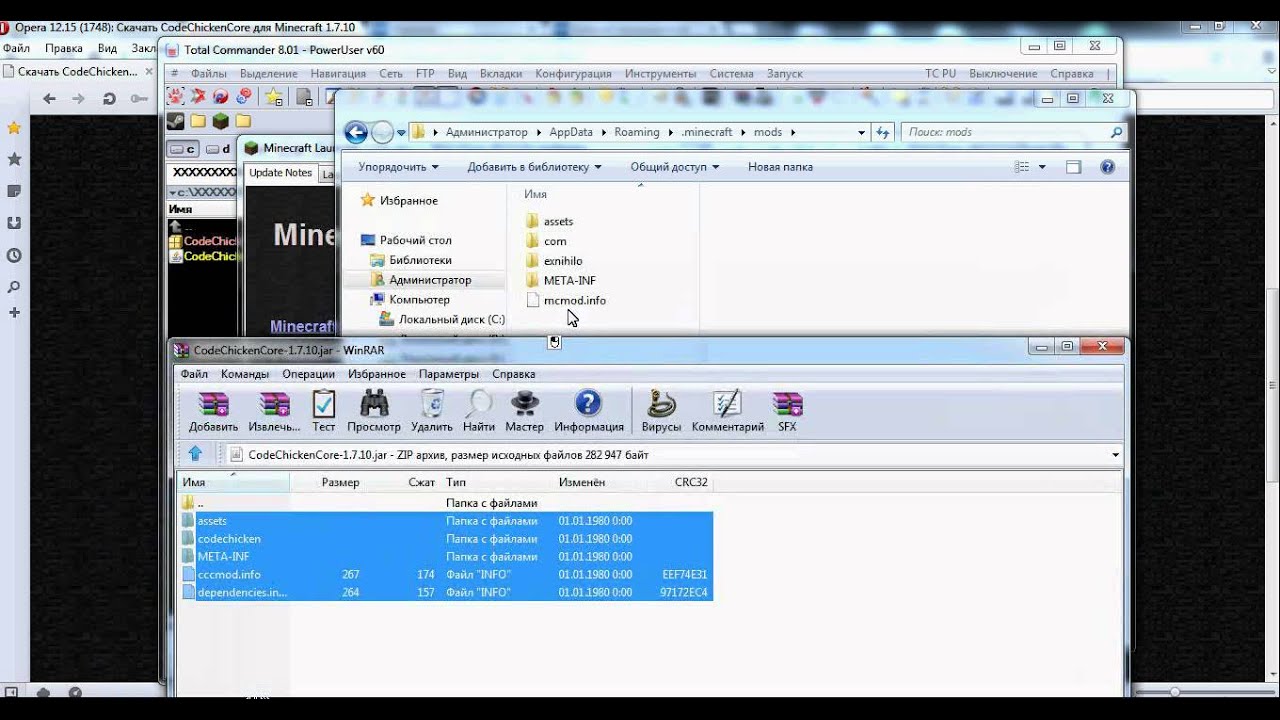Click the Explorer help question mark icon
The image size is (1280, 720).
click(1107, 167)
